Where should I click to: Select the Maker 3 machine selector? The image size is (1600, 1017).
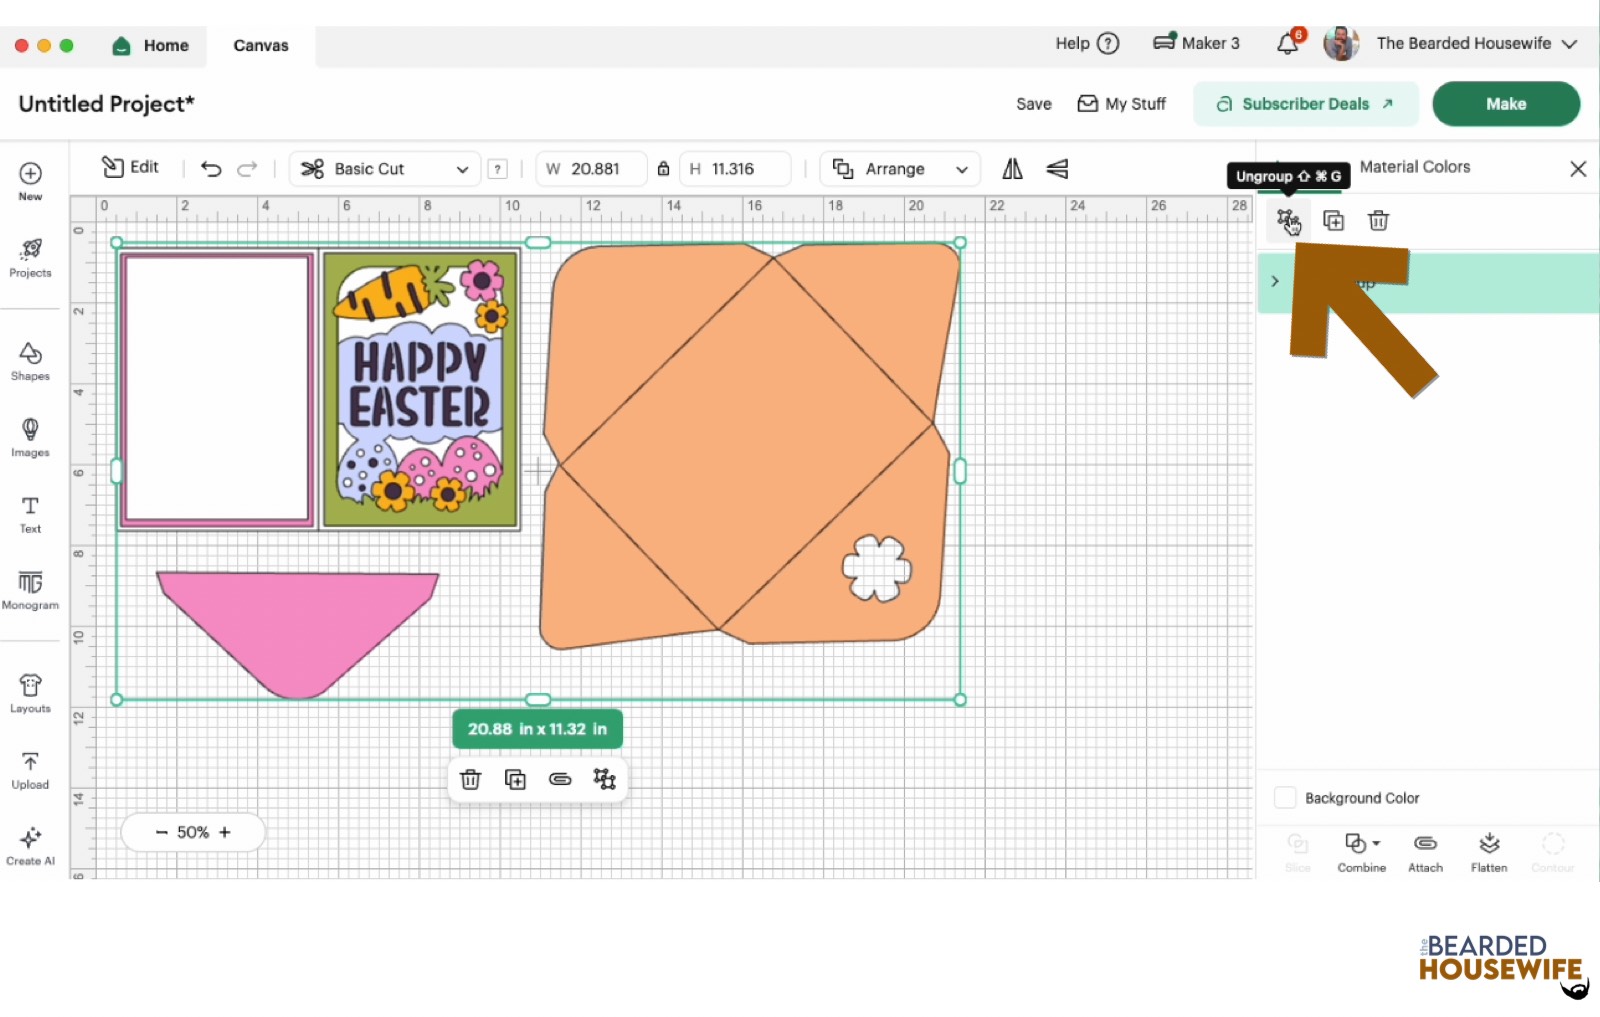pyautogui.click(x=1196, y=43)
